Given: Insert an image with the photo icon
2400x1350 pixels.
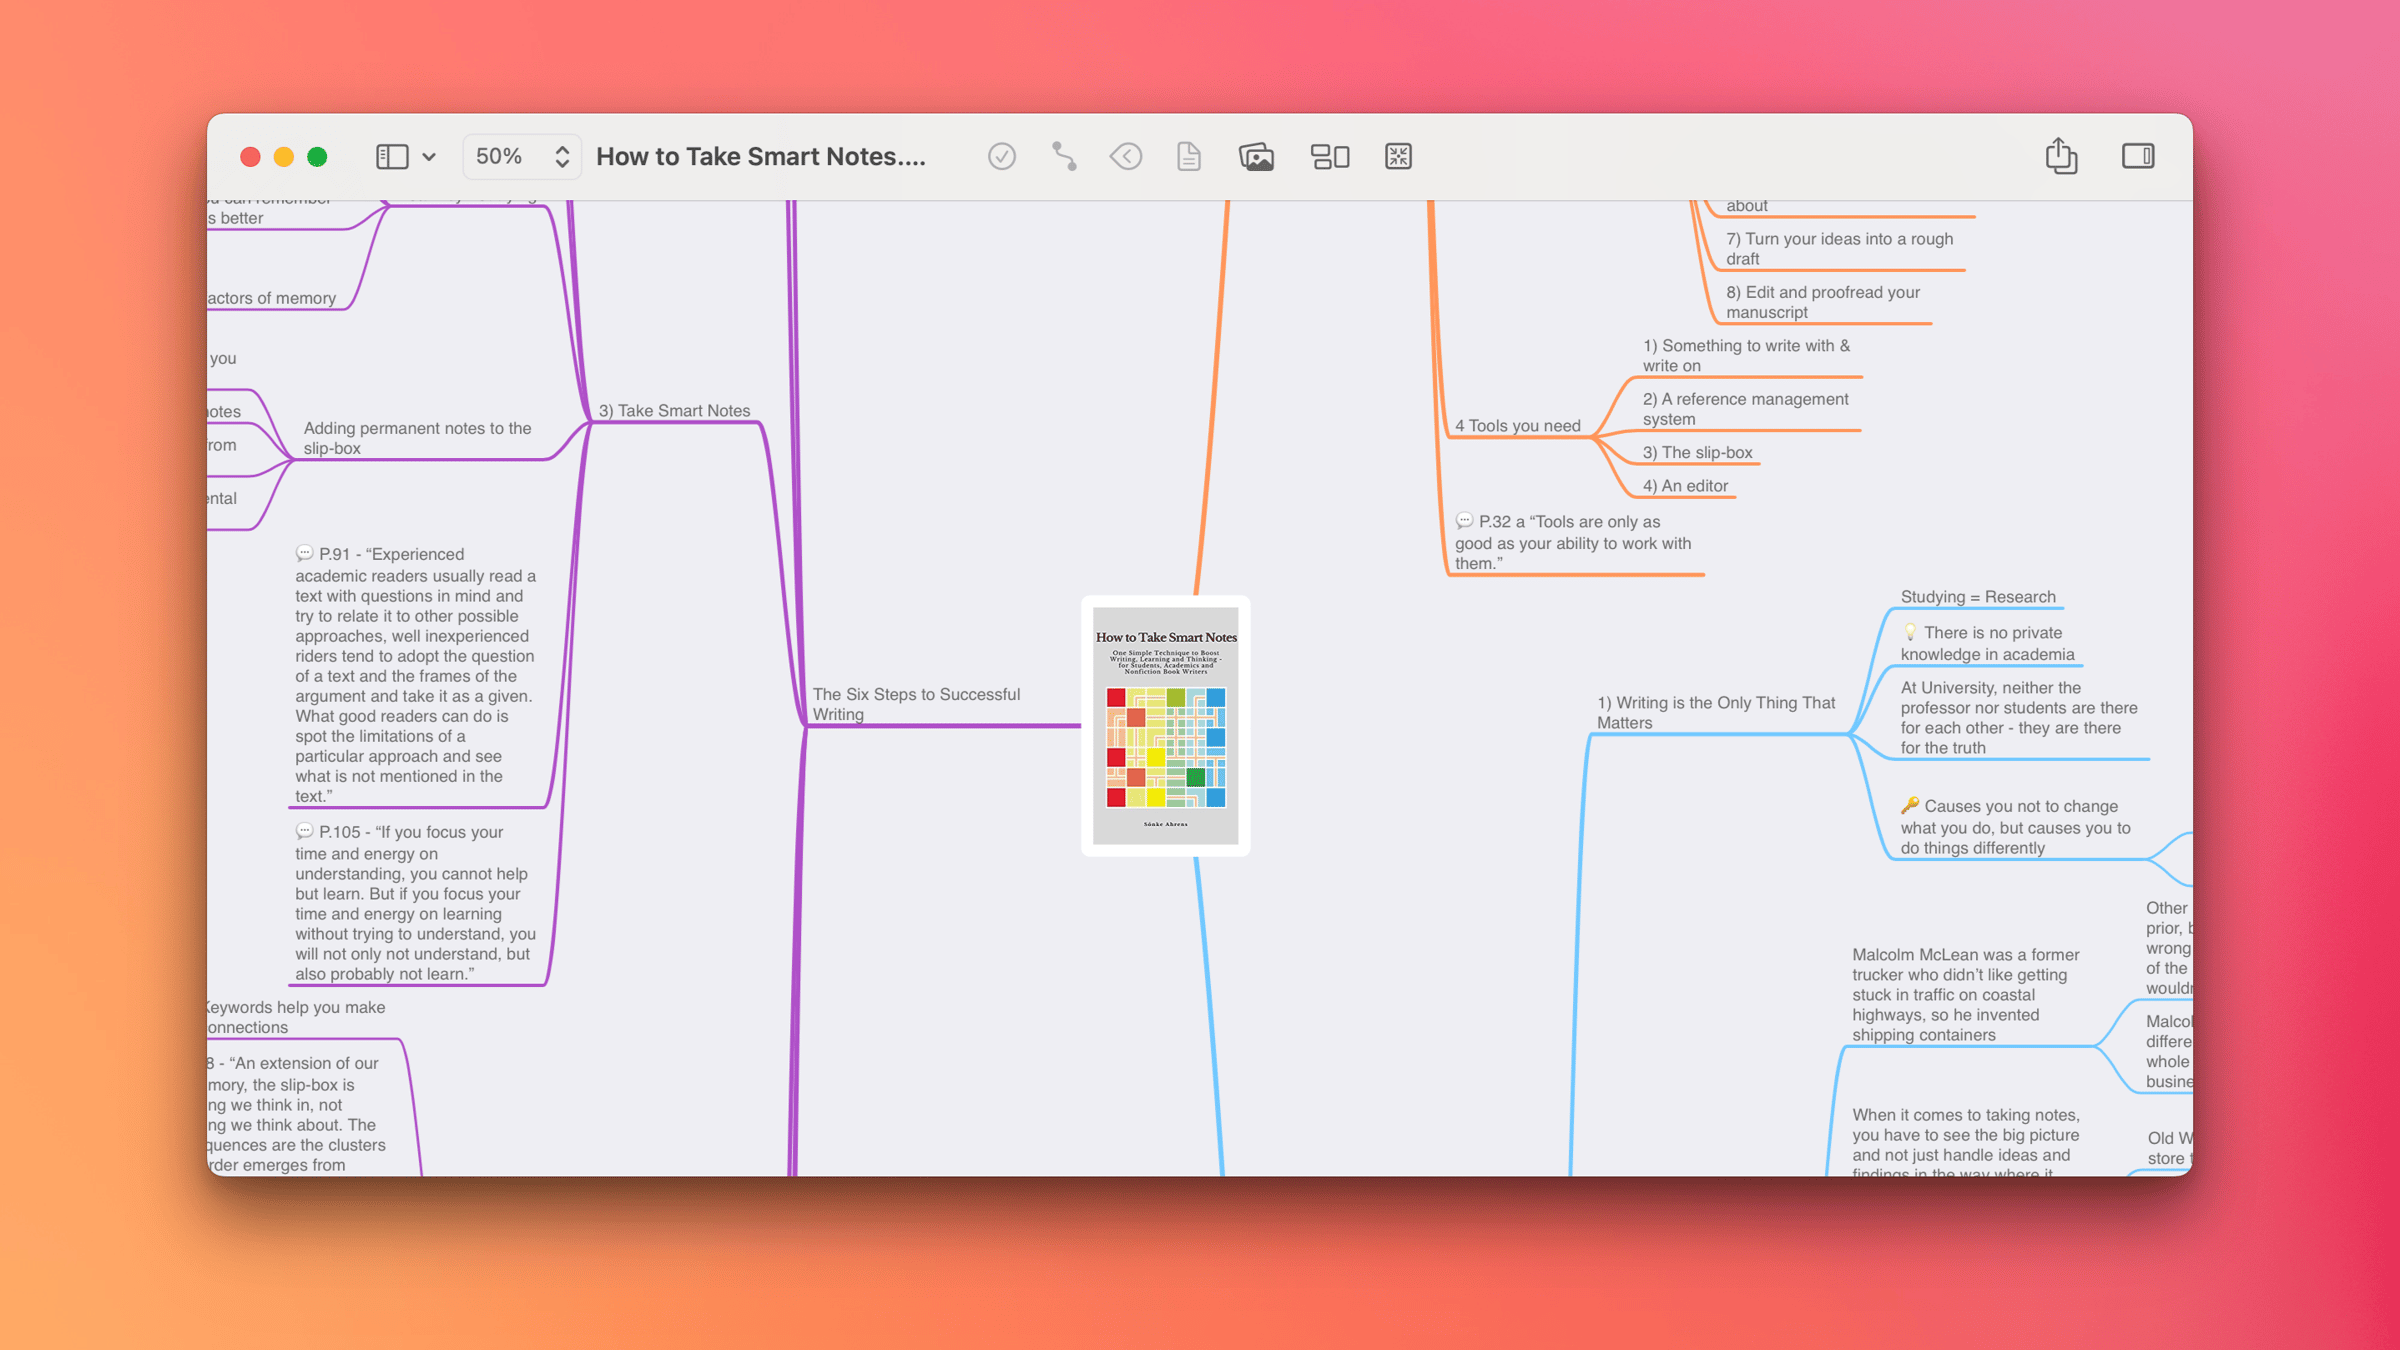Looking at the screenshot, I should 1256,157.
